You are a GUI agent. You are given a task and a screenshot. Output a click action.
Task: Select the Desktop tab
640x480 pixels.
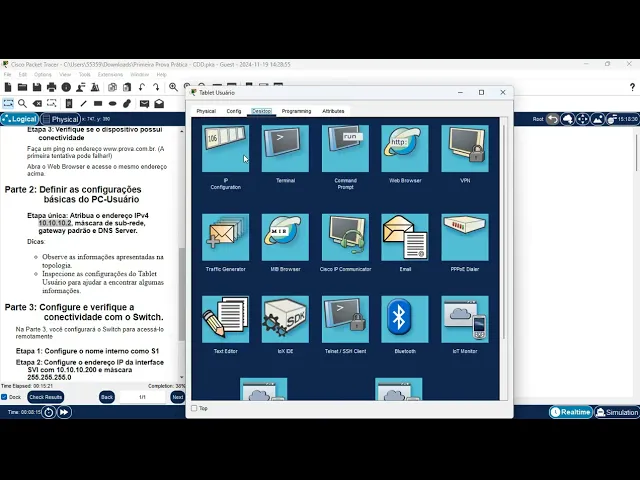[x=261, y=111]
